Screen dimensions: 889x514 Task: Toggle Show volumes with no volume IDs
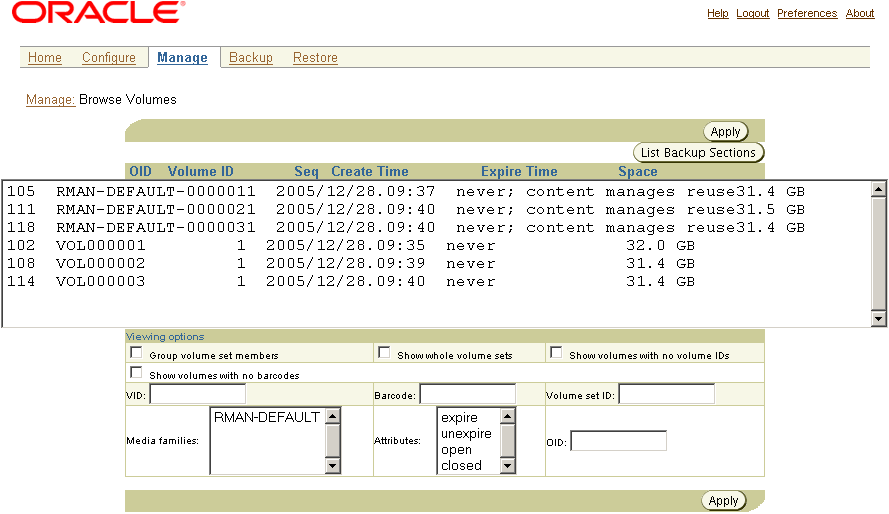pyautogui.click(x=556, y=353)
